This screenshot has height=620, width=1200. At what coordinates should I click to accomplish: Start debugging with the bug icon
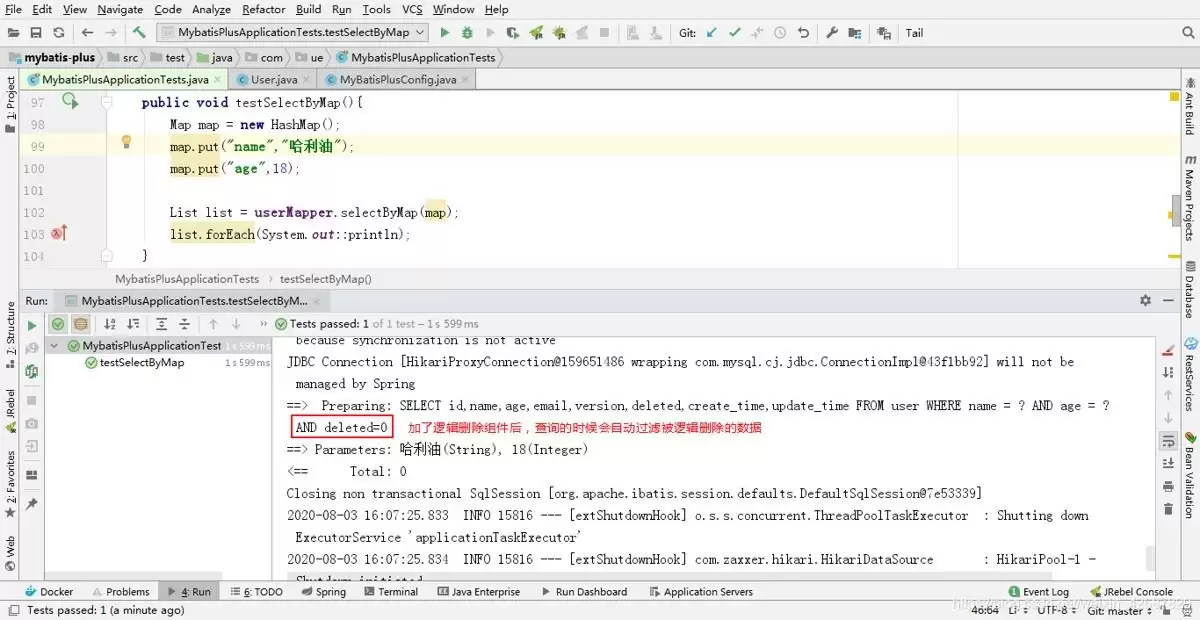467,33
